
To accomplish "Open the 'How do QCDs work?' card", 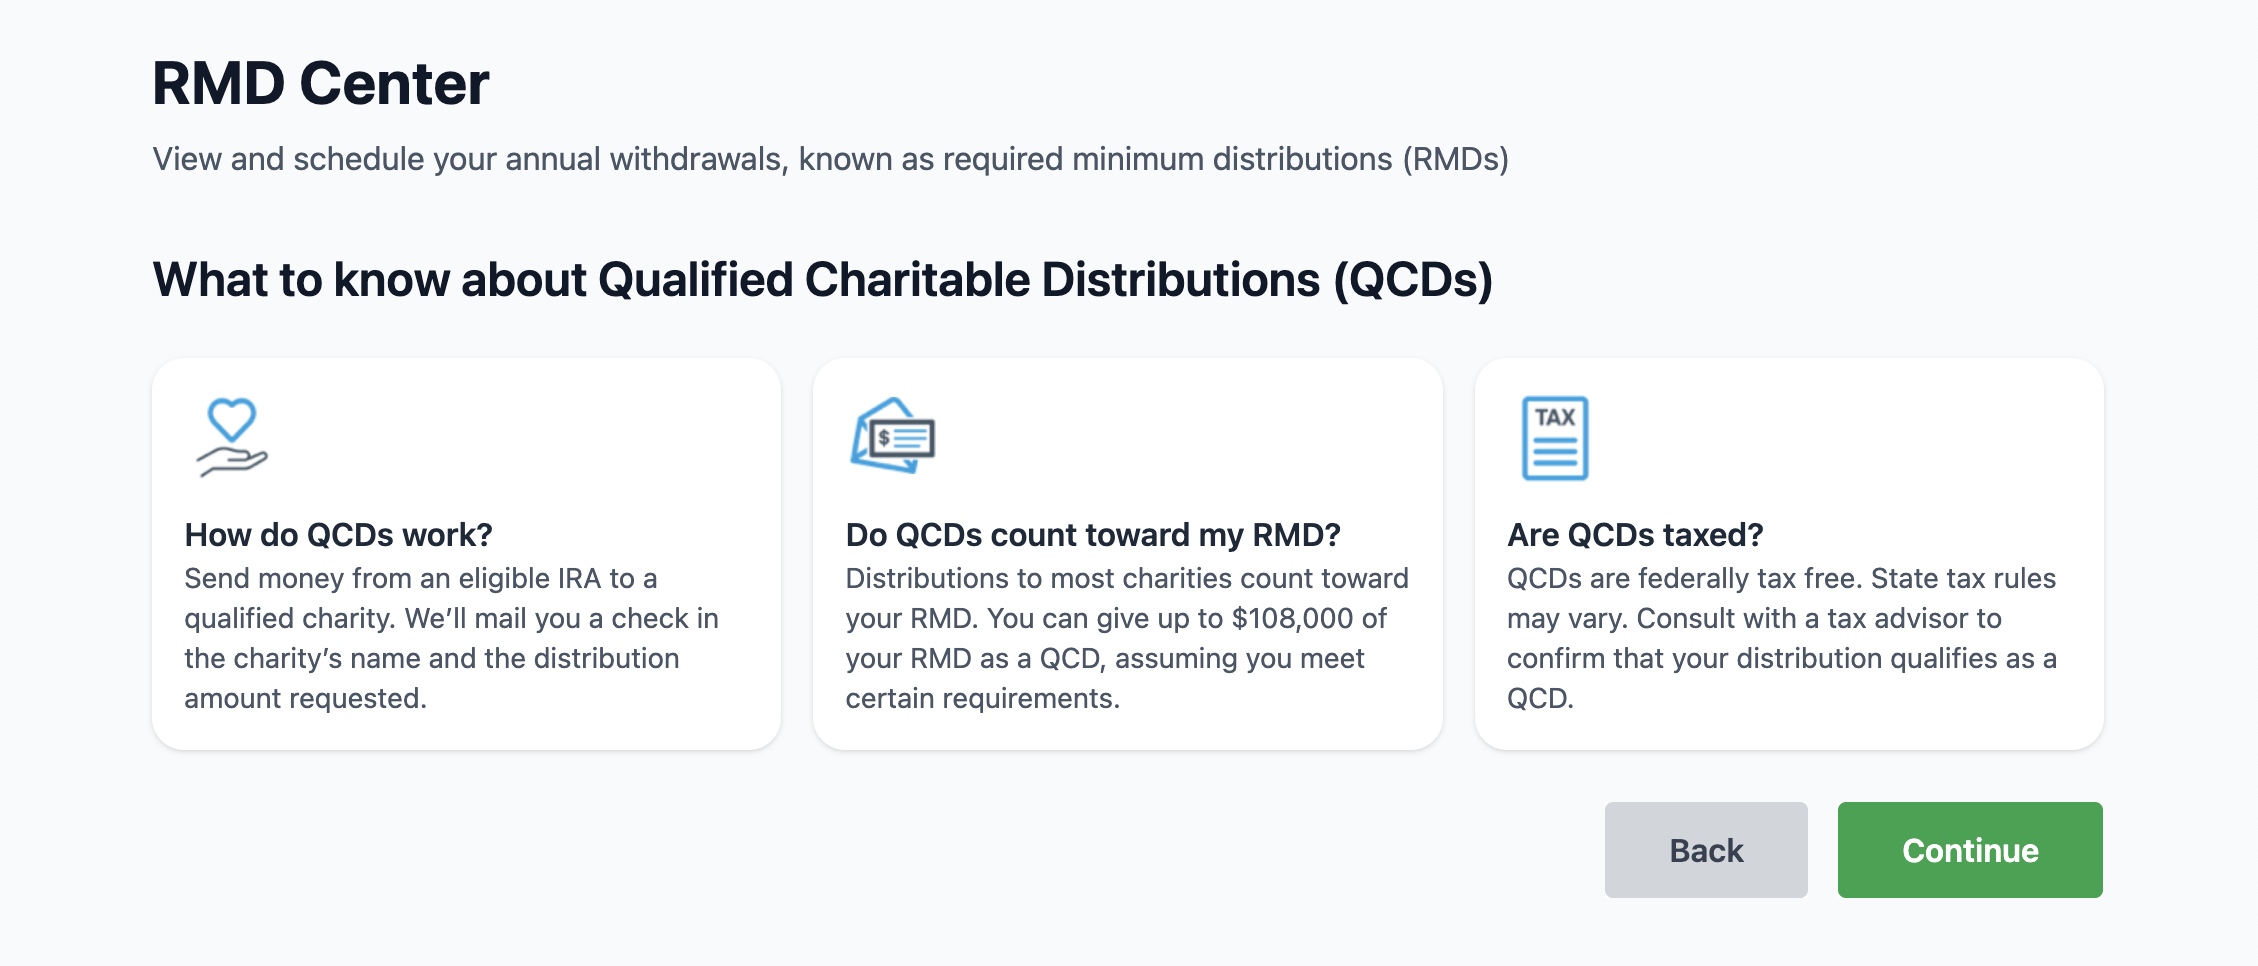I will click(466, 554).
